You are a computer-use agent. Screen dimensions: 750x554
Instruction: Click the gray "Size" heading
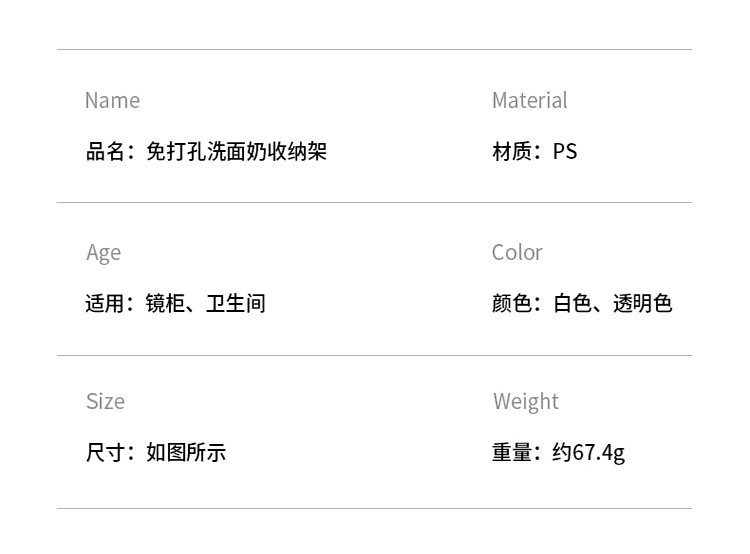pyautogui.click(x=105, y=402)
